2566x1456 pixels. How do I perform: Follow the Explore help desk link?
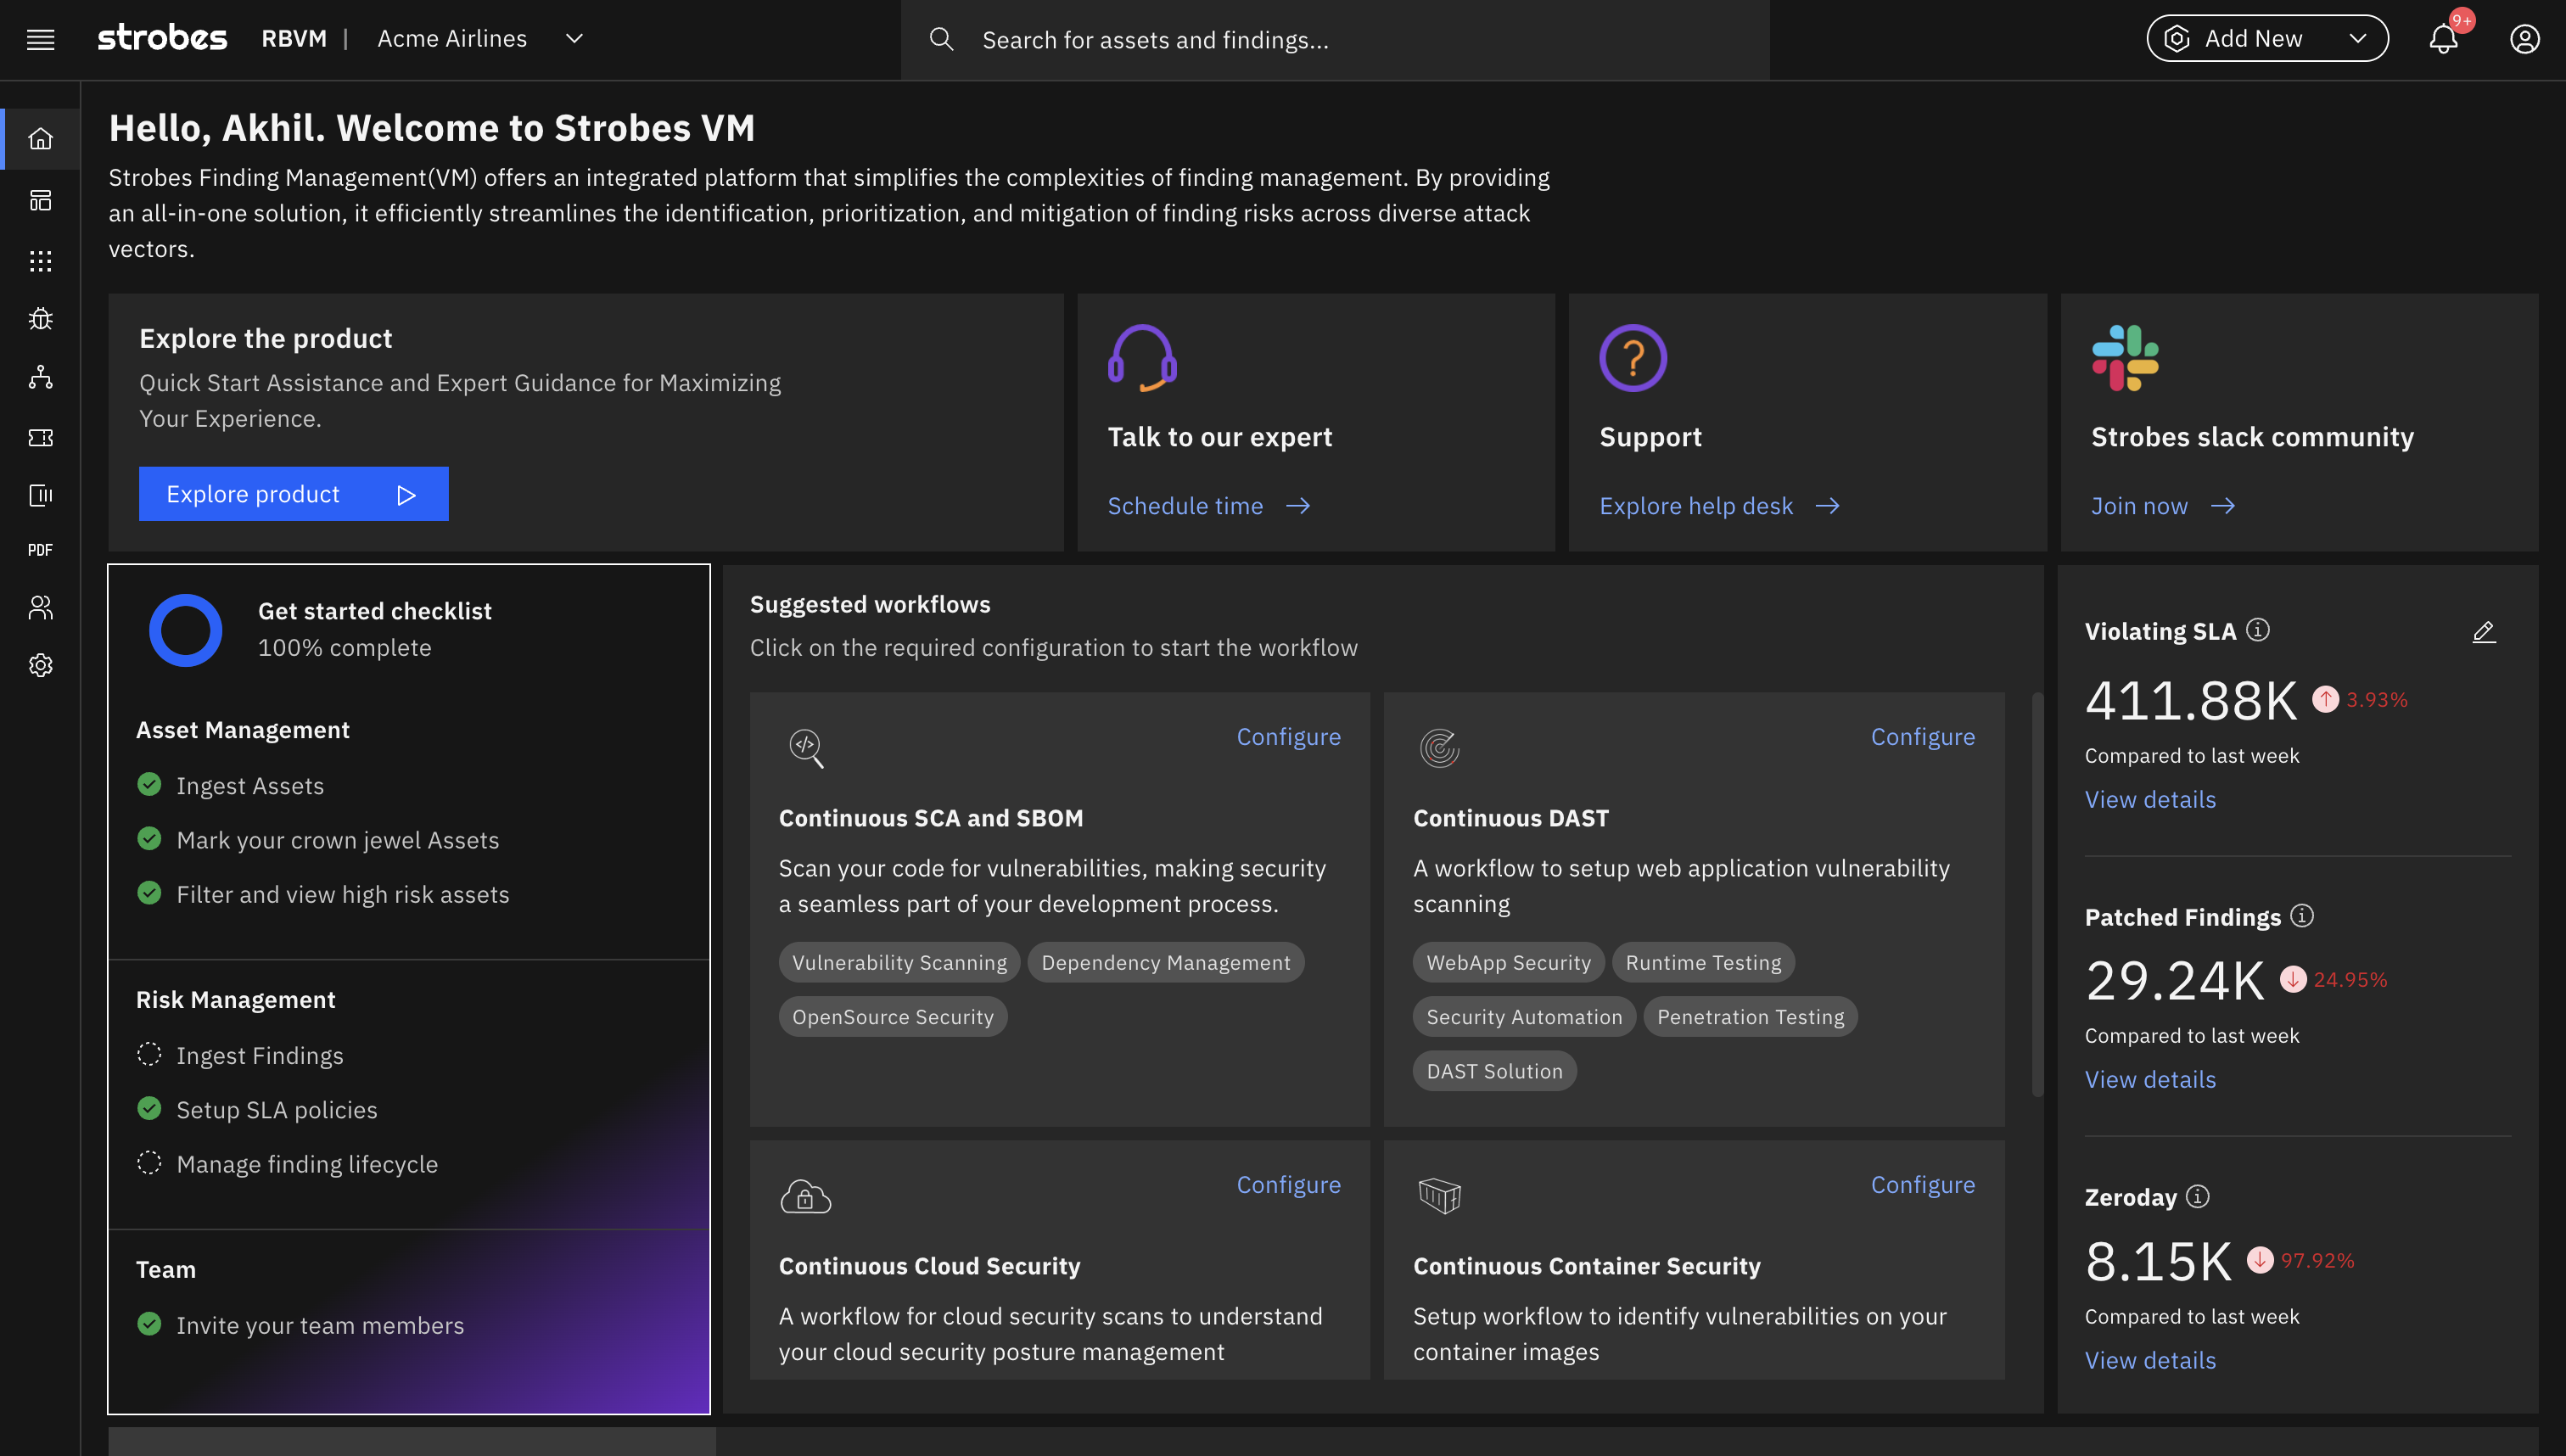click(x=1720, y=506)
